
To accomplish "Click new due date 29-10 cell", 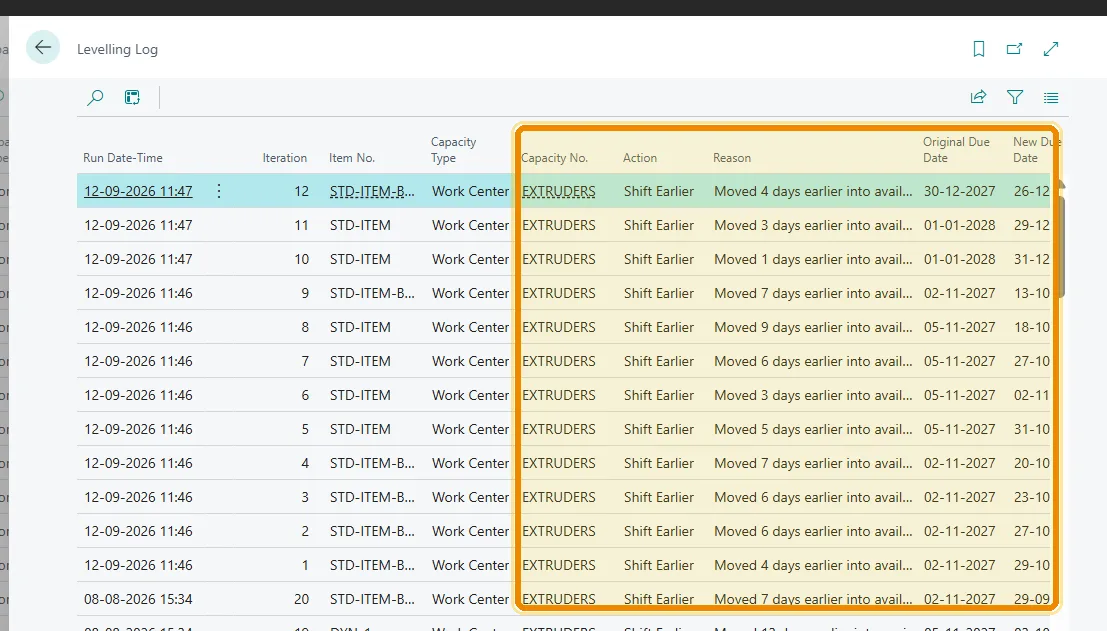I will point(1031,565).
